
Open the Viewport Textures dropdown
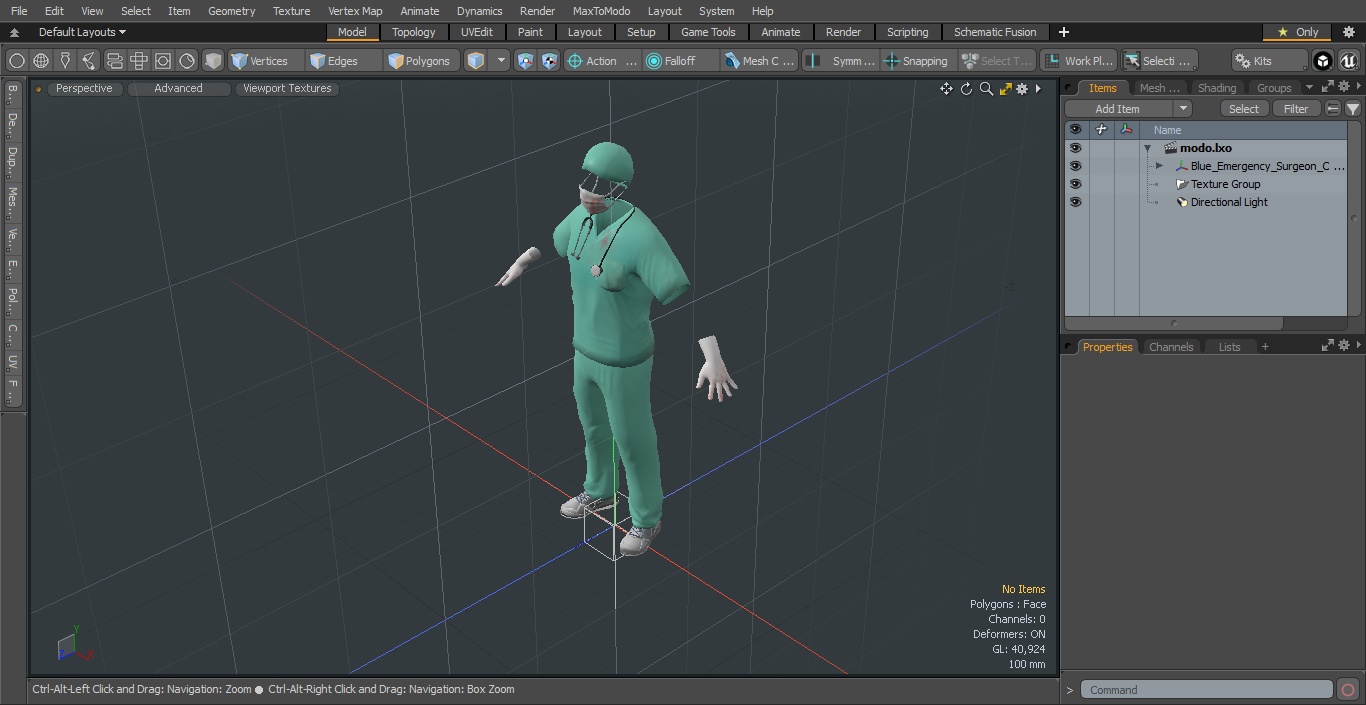tap(287, 88)
